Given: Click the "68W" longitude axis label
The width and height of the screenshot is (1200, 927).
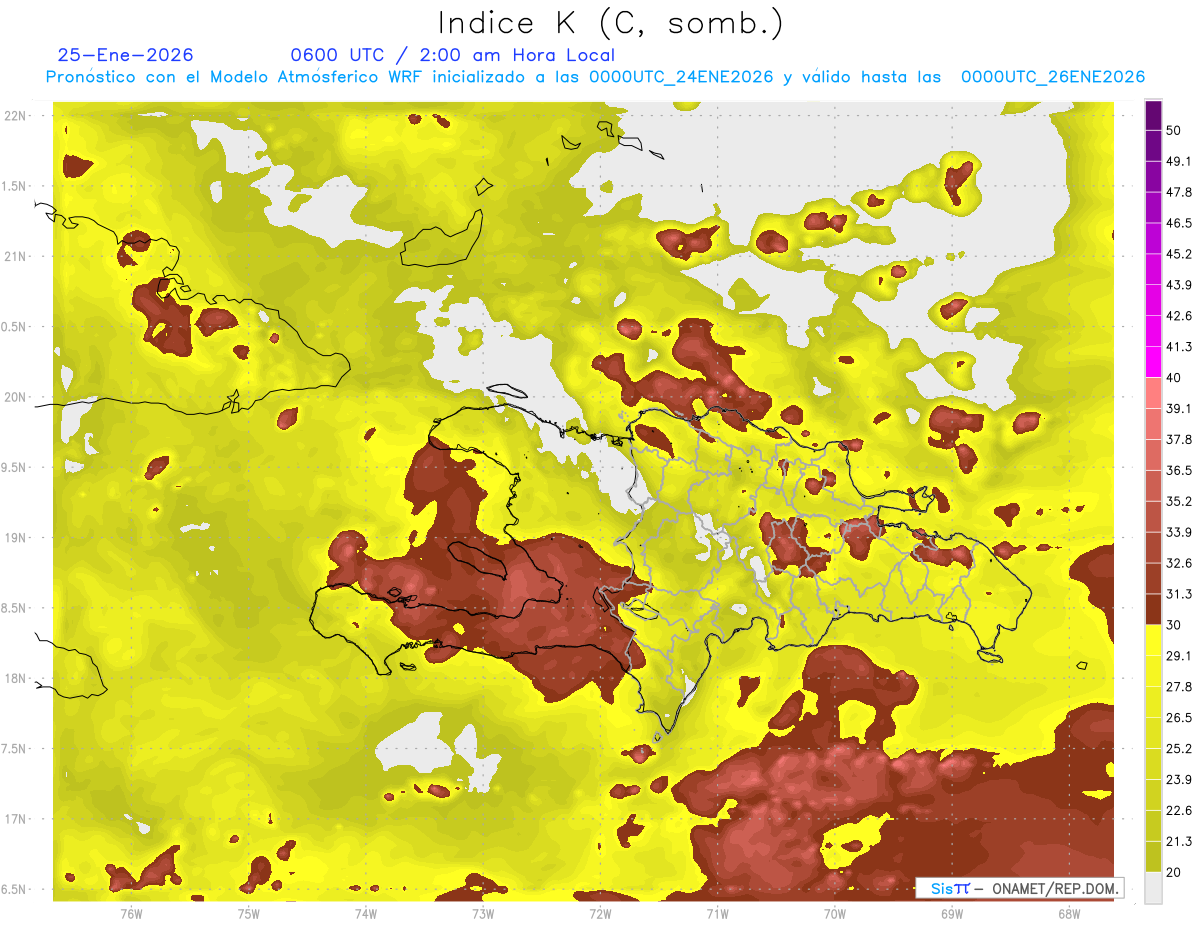Looking at the screenshot, I should [x=1069, y=914].
